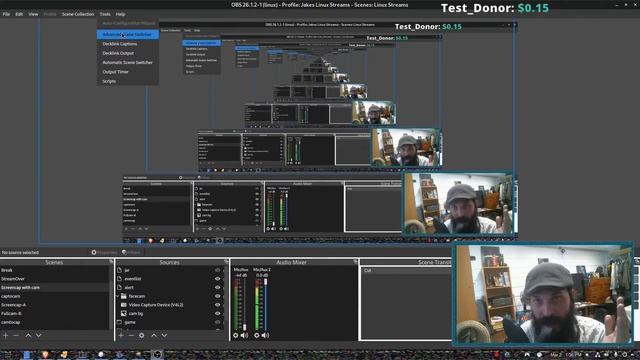Select Auto-Configuration Wizard in Tools menu

point(128,23)
